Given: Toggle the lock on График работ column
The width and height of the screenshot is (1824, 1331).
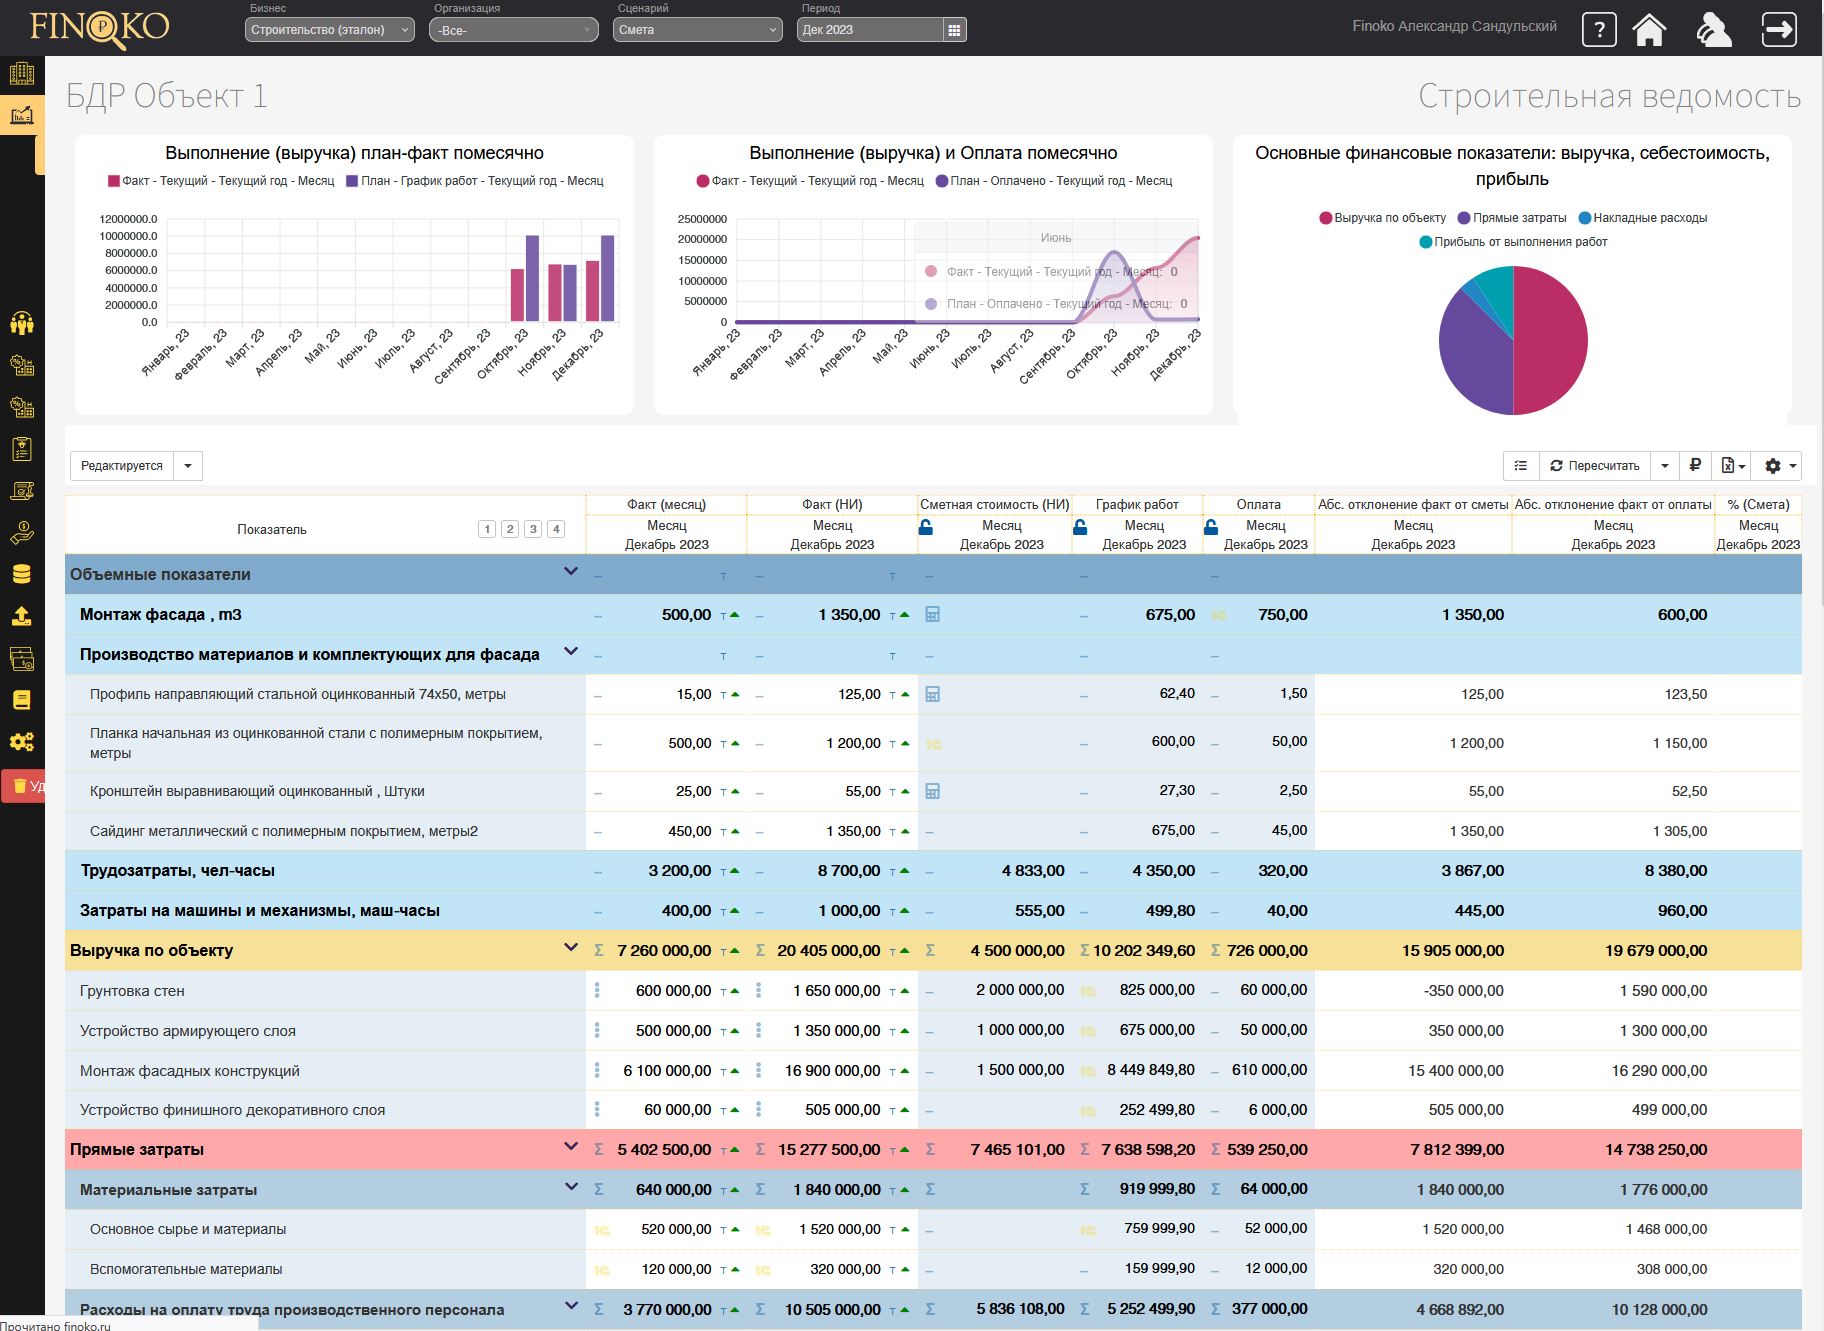Looking at the screenshot, I should (1080, 527).
